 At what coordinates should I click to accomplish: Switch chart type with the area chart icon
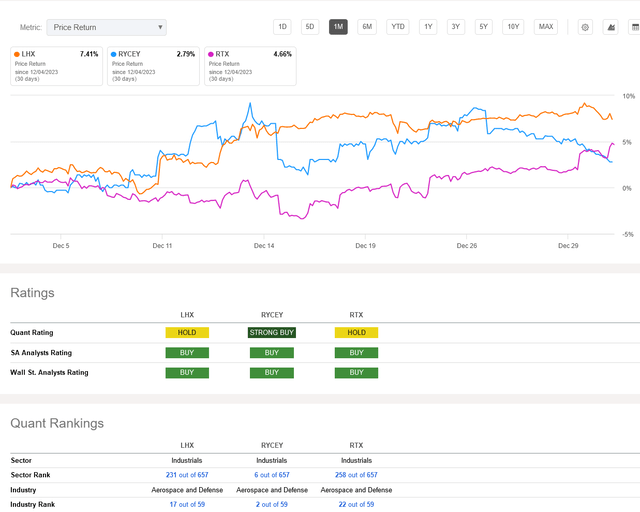click(x=611, y=27)
